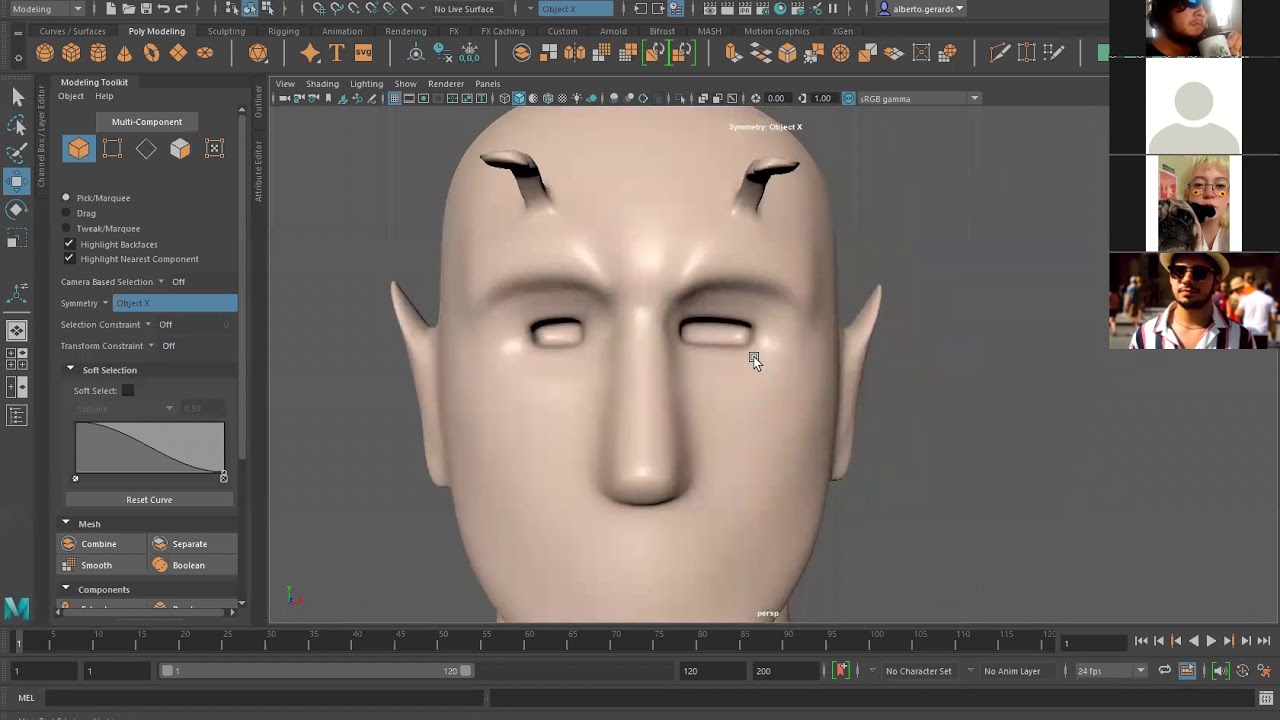Create a polygon torus from the shelf
This screenshot has height=720, width=1280.
tap(151, 53)
